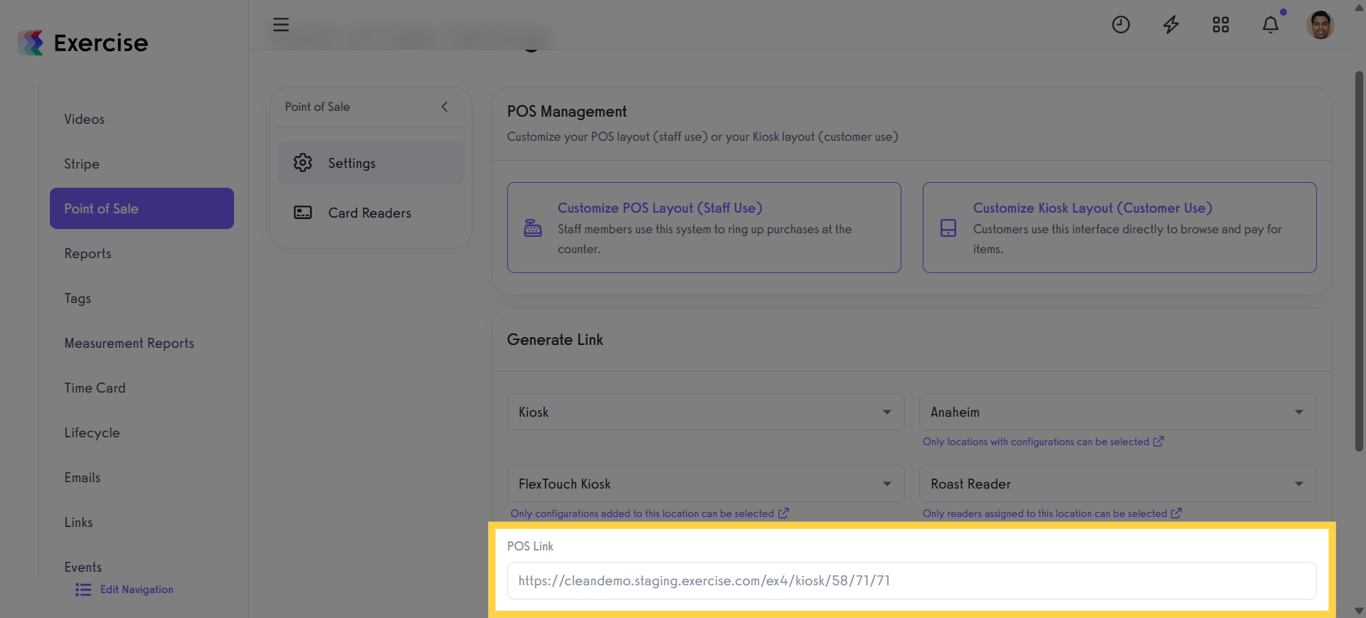1366x618 pixels.
Task: Click Customize Kiosk Layout (Customer Use)
Action: (x=1119, y=228)
